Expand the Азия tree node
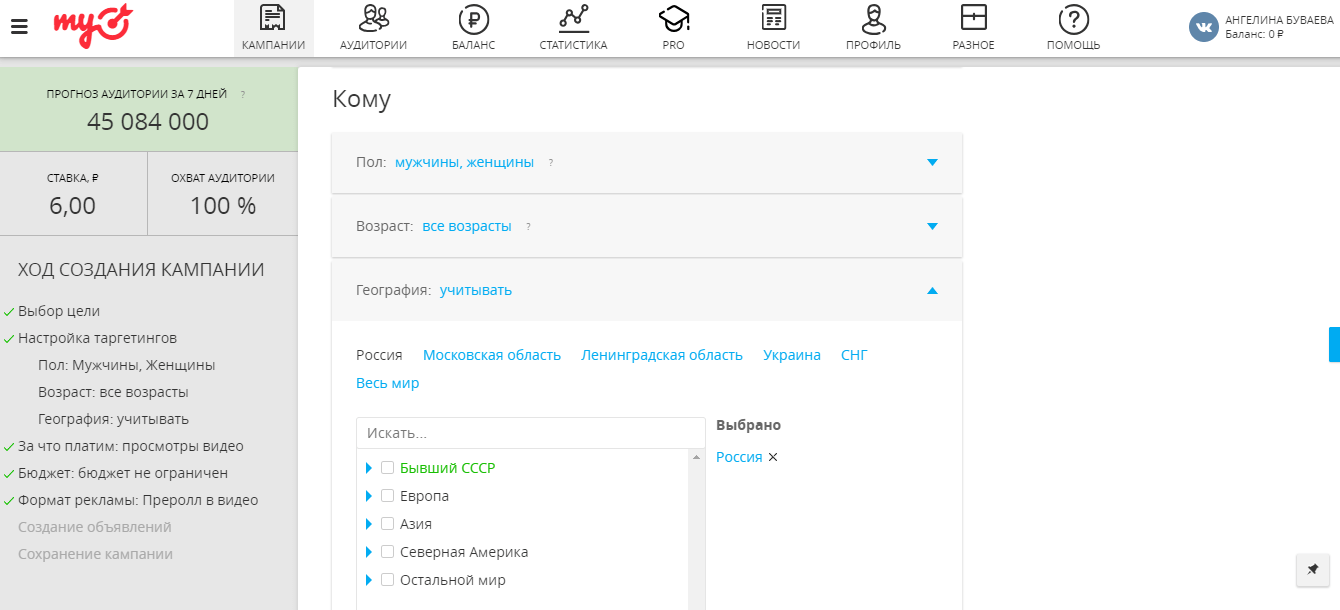The width and height of the screenshot is (1340, 610). pyautogui.click(x=369, y=524)
